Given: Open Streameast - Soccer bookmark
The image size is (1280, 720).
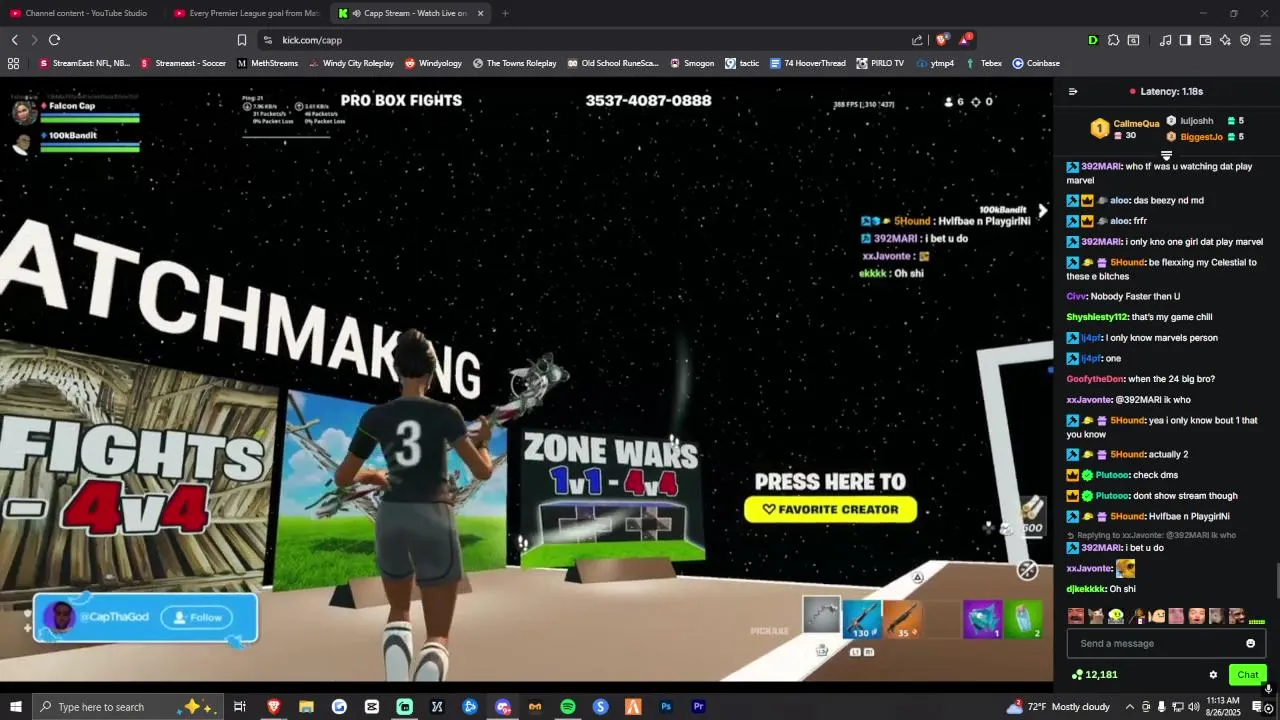Looking at the screenshot, I should 183,63.
